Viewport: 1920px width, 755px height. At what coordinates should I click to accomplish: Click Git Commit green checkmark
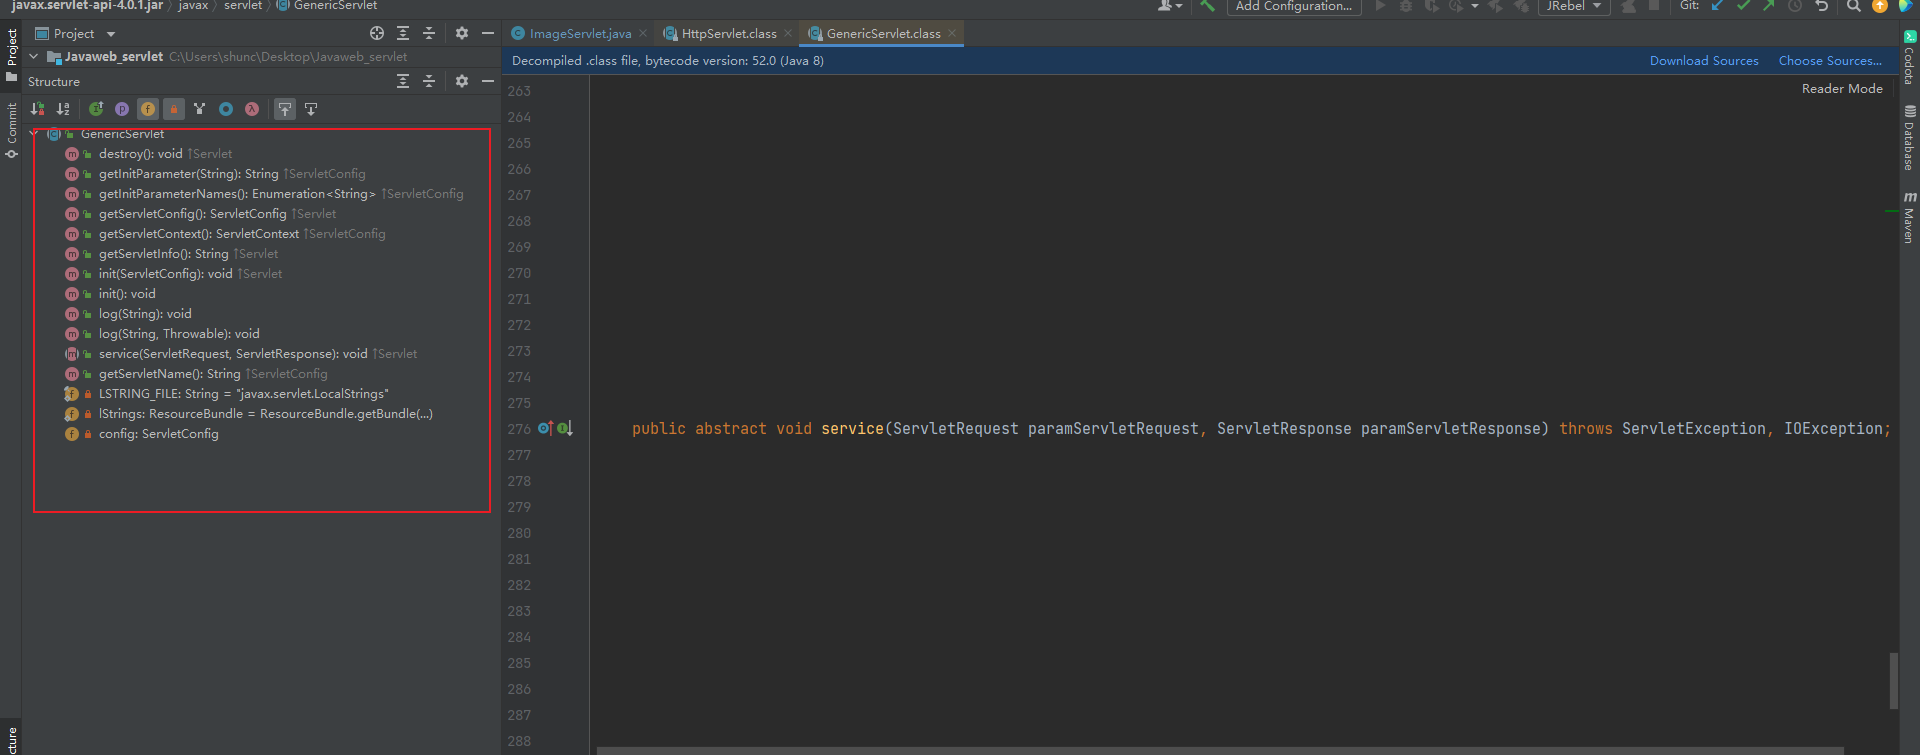[1744, 6]
